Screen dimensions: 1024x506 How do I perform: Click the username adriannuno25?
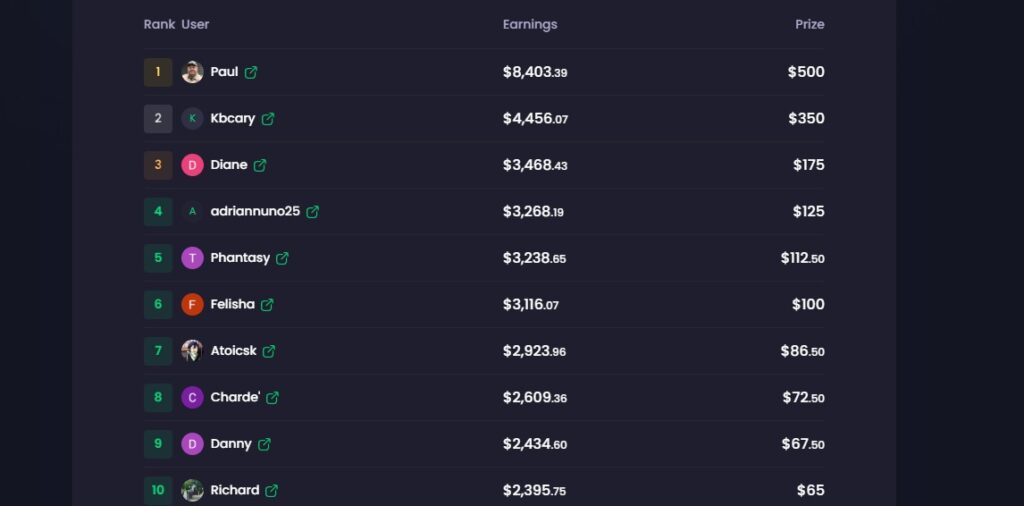255,212
